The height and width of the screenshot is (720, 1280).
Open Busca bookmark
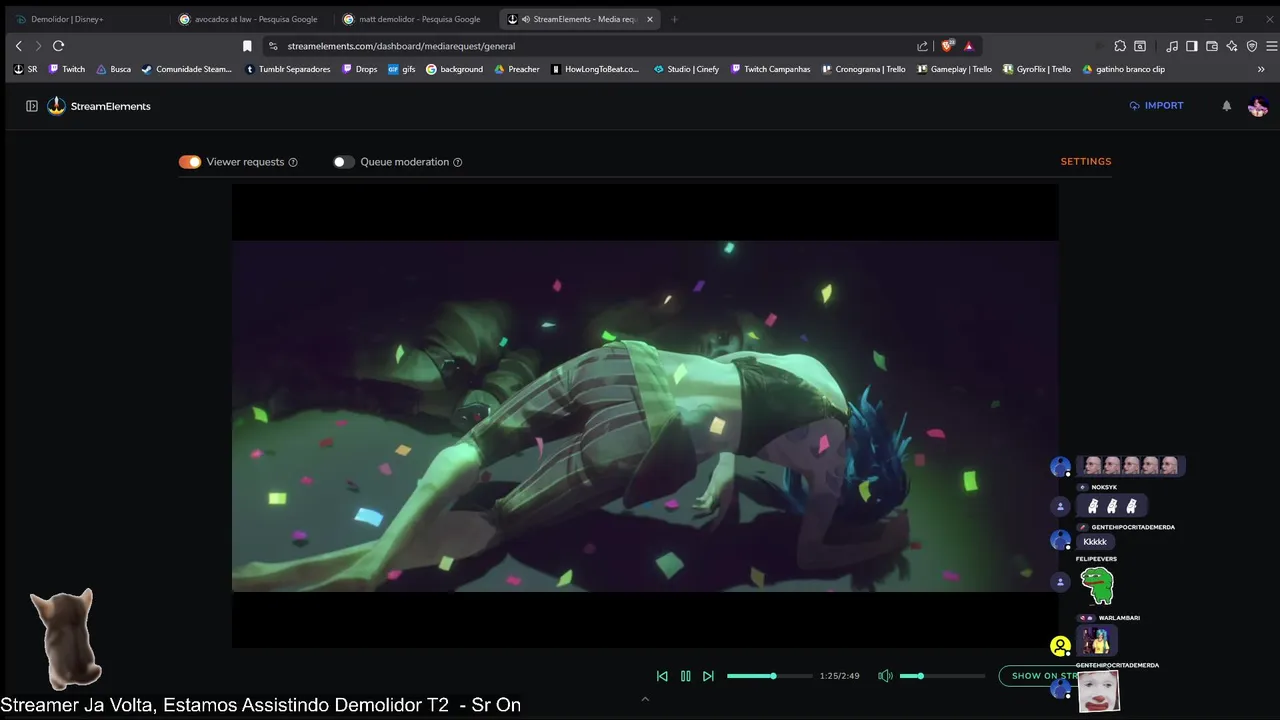click(x=113, y=69)
